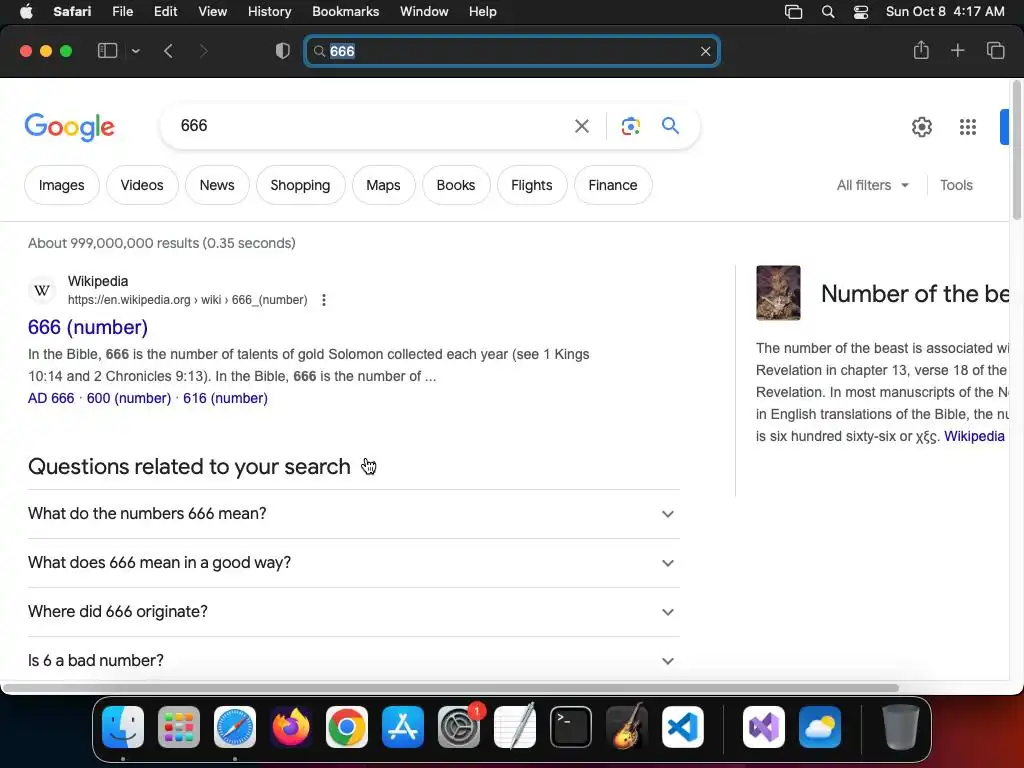Click the horizontal page scrollbar
The height and width of the screenshot is (768, 1024).
tap(451, 688)
